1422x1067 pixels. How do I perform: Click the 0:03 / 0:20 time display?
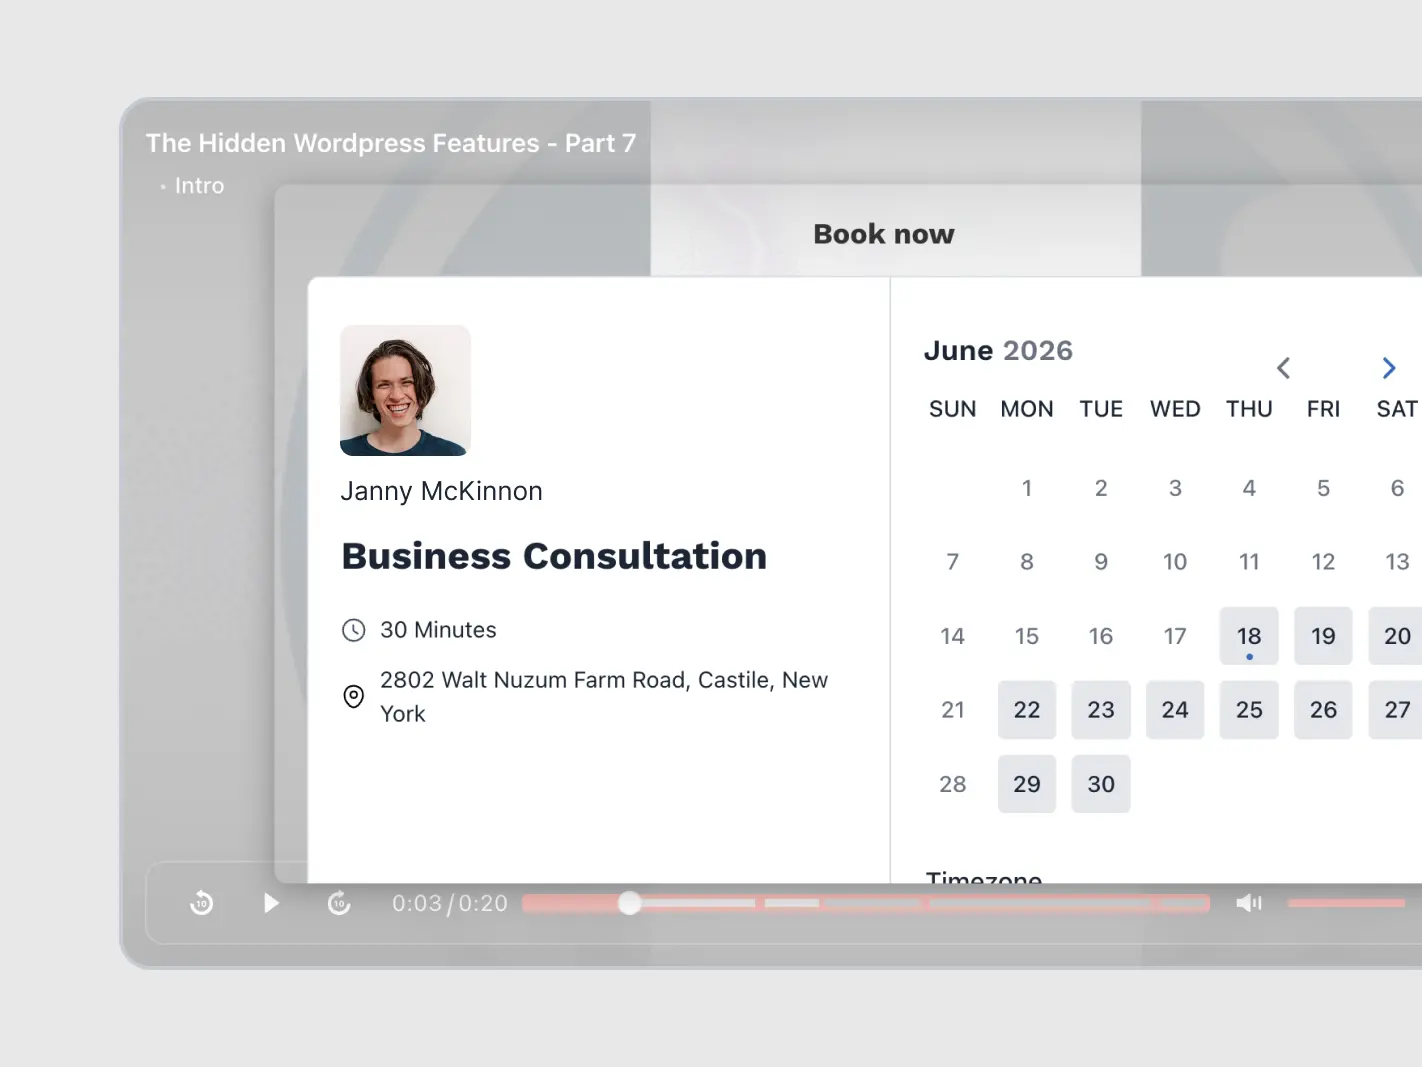click(450, 904)
